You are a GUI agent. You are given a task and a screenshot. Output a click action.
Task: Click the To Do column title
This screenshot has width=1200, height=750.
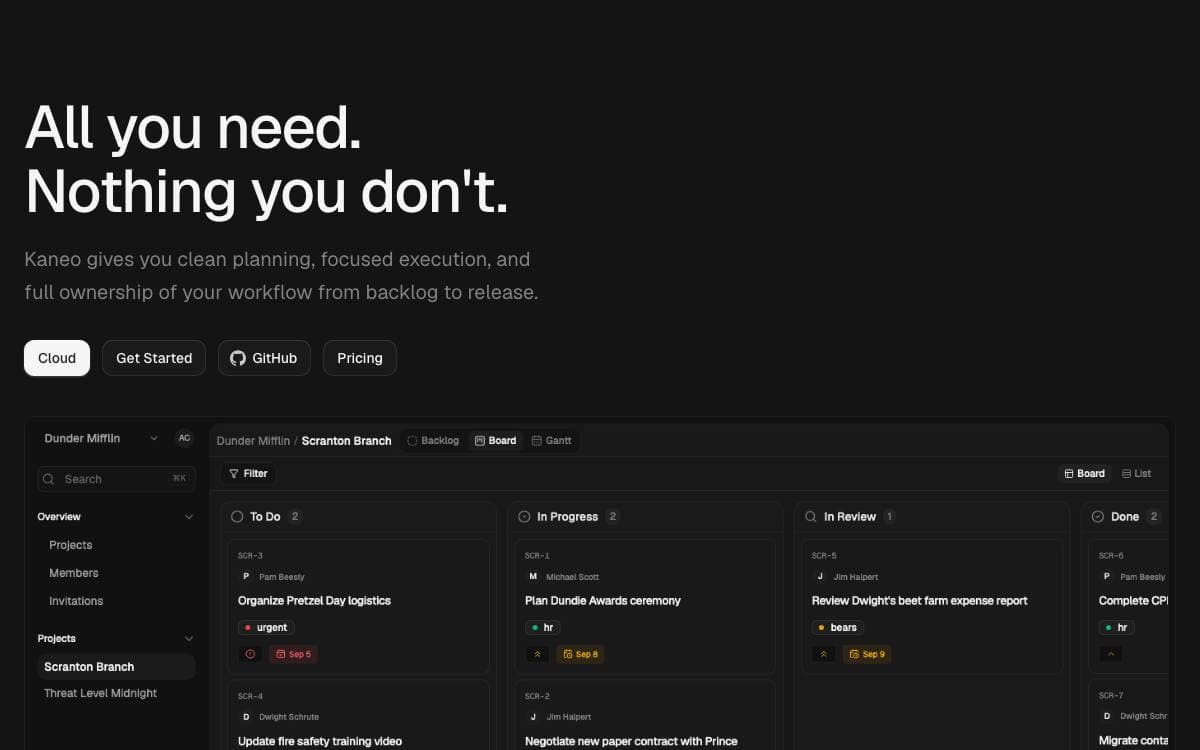pos(265,517)
